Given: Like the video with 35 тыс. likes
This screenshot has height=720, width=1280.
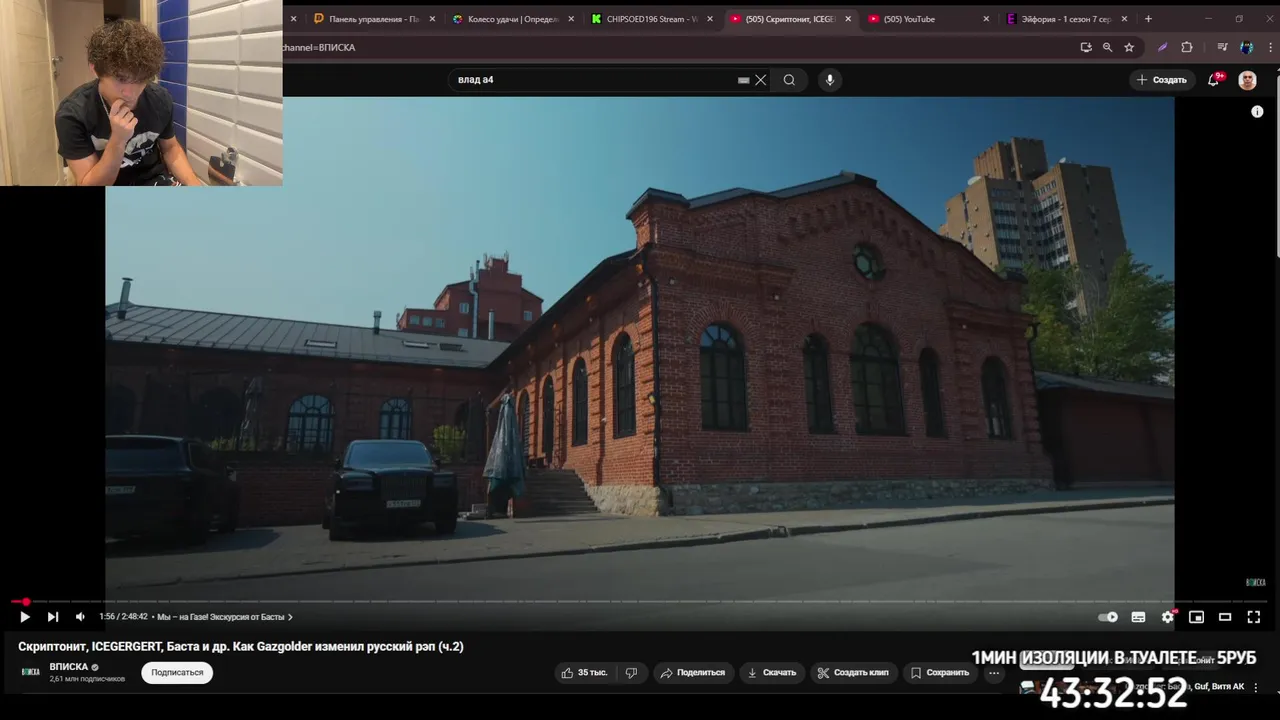Looking at the screenshot, I should (585, 673).
